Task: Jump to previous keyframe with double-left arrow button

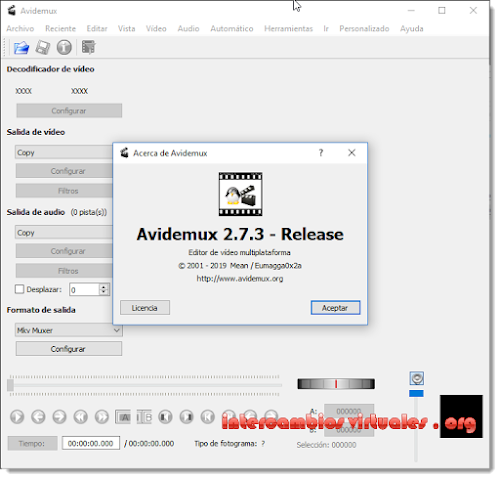Action: 81,417
